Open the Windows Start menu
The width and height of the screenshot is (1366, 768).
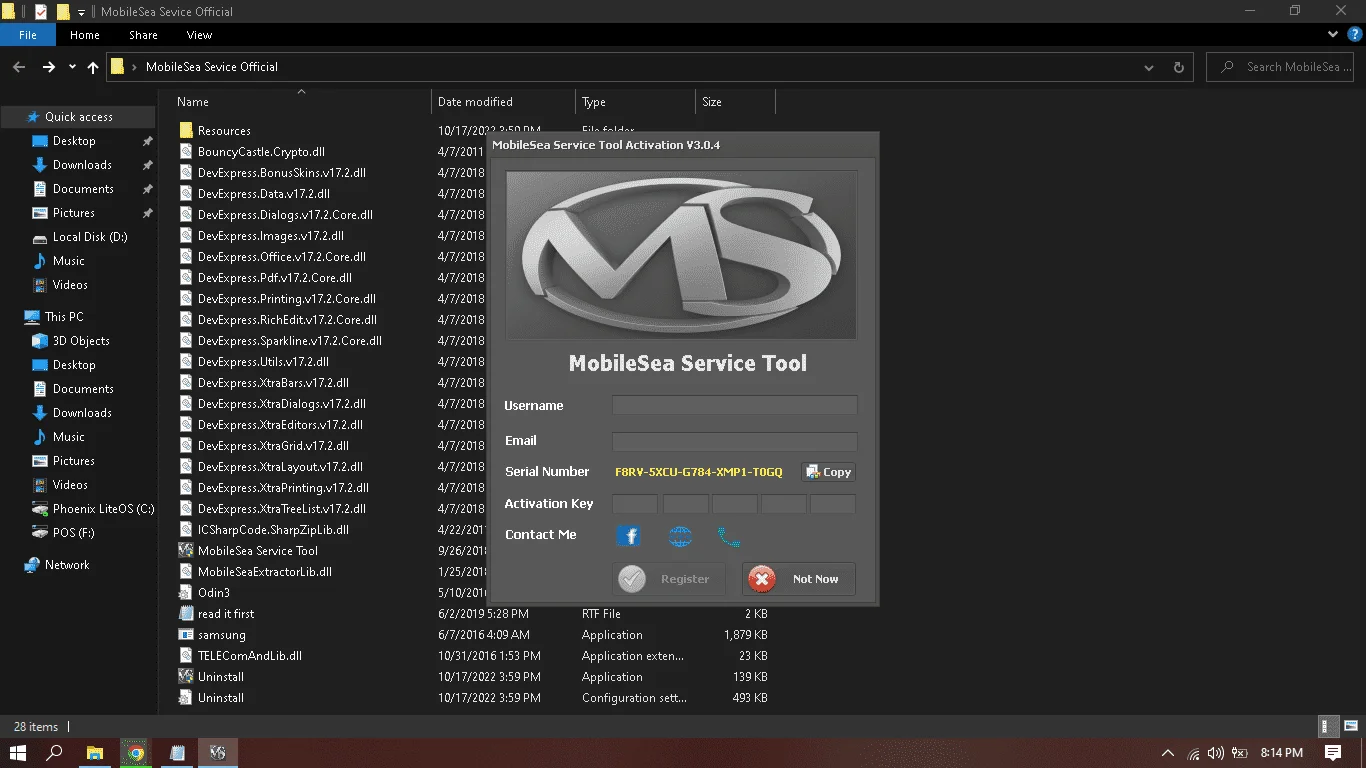click(18, 753)
